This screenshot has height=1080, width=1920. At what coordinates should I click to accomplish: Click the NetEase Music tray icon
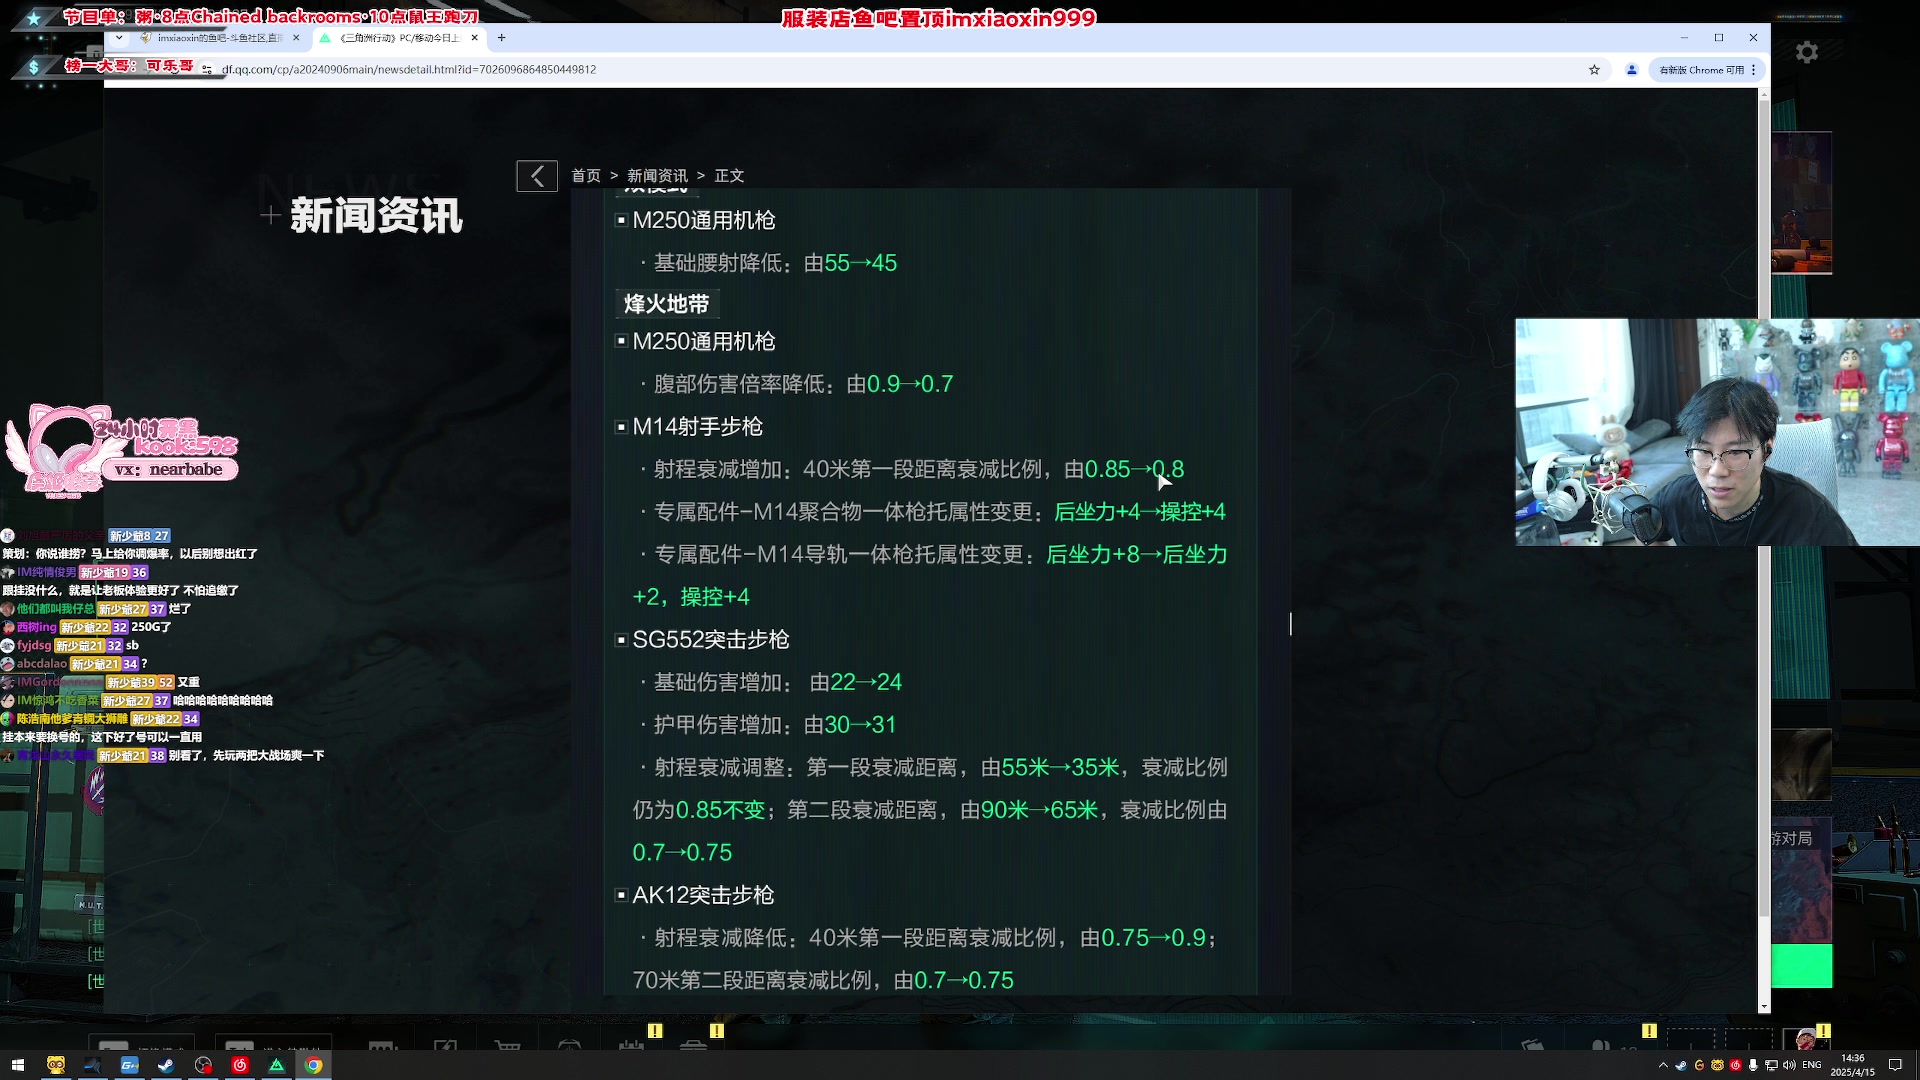coord(1735,1065)
